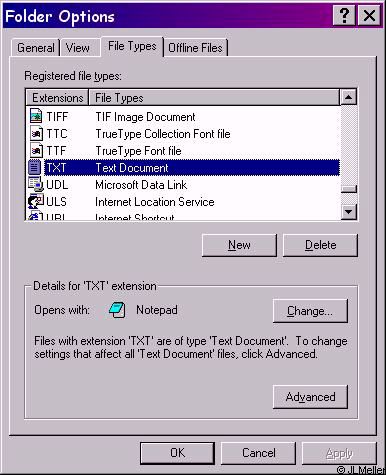Viewport: 386px width, 475px height.
Task: Click the TTF font file icon
Action: click(36, 151)
